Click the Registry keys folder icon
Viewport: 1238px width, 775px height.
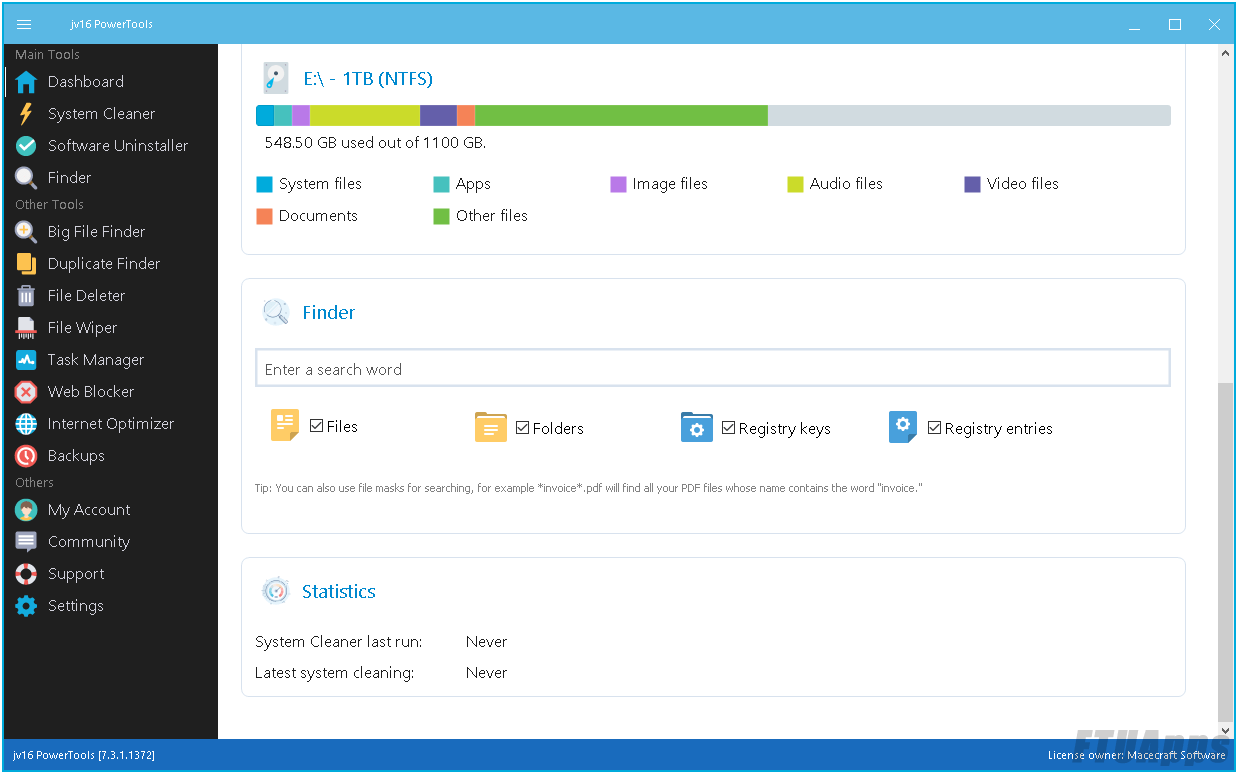(697, 427)
